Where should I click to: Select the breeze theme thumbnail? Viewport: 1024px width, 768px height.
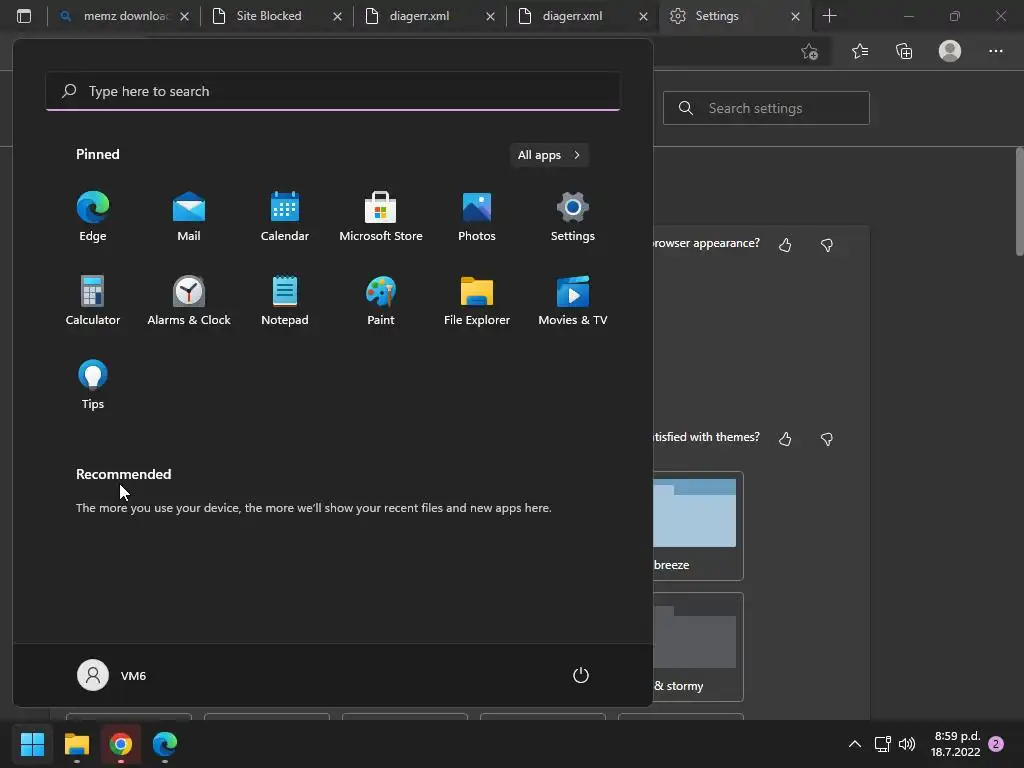pos(697,526)
